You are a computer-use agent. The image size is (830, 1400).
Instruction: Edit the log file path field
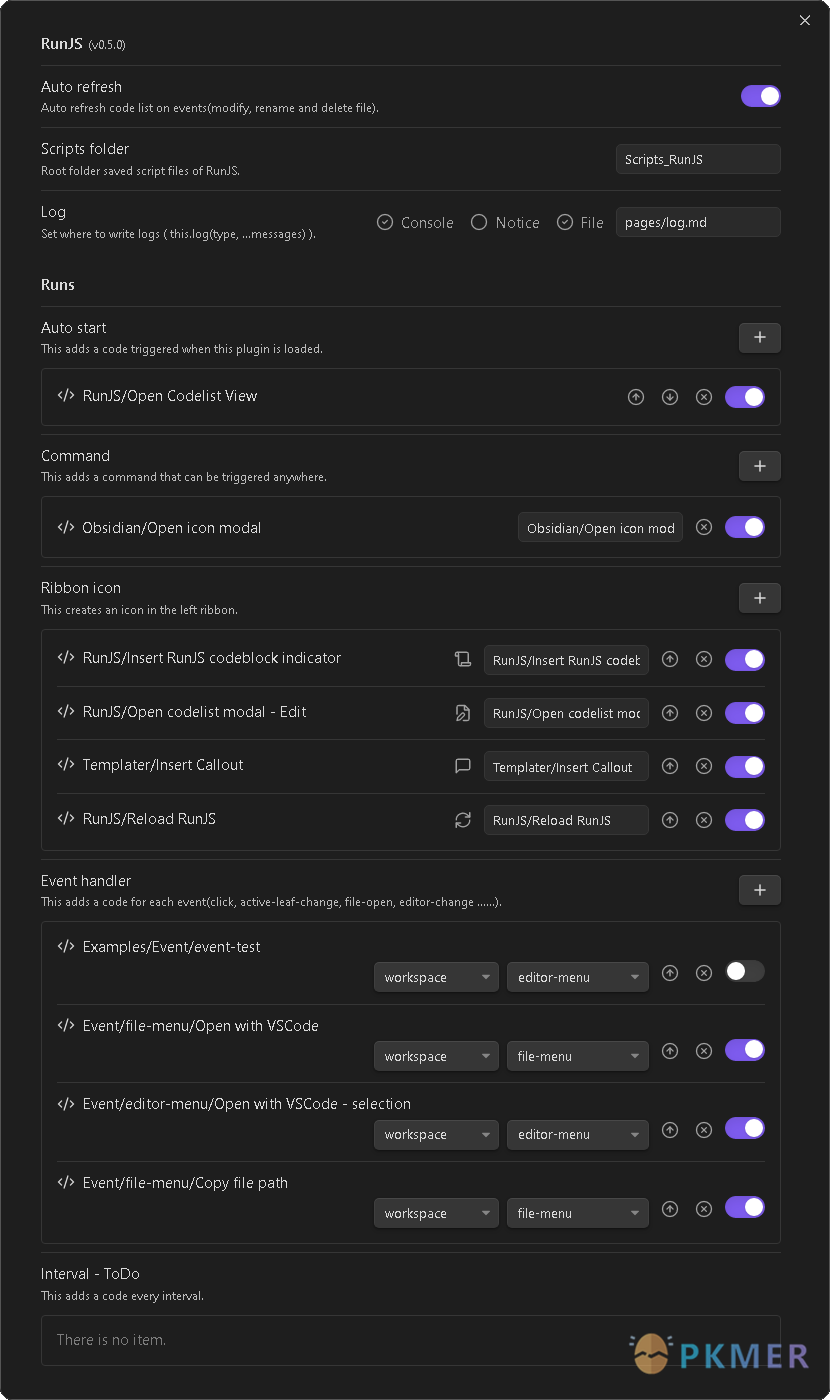coord(697,222)
